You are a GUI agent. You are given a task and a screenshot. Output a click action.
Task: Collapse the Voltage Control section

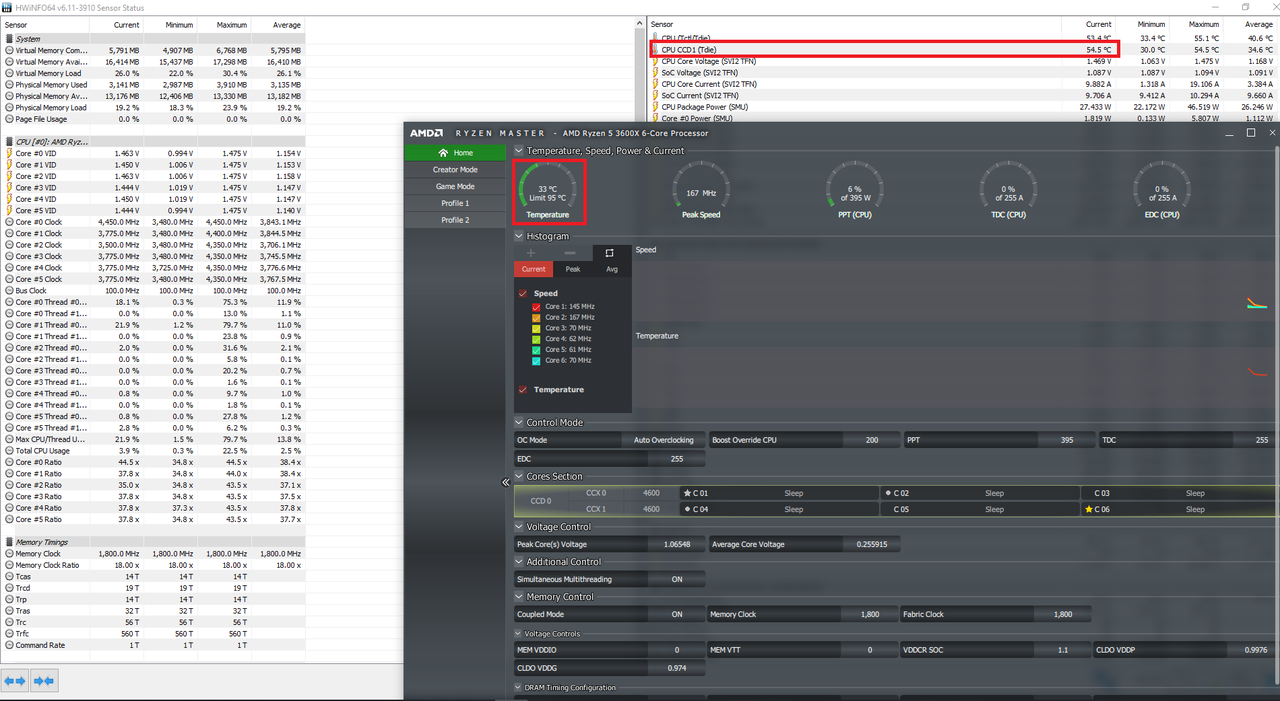(x=519, y=527)
